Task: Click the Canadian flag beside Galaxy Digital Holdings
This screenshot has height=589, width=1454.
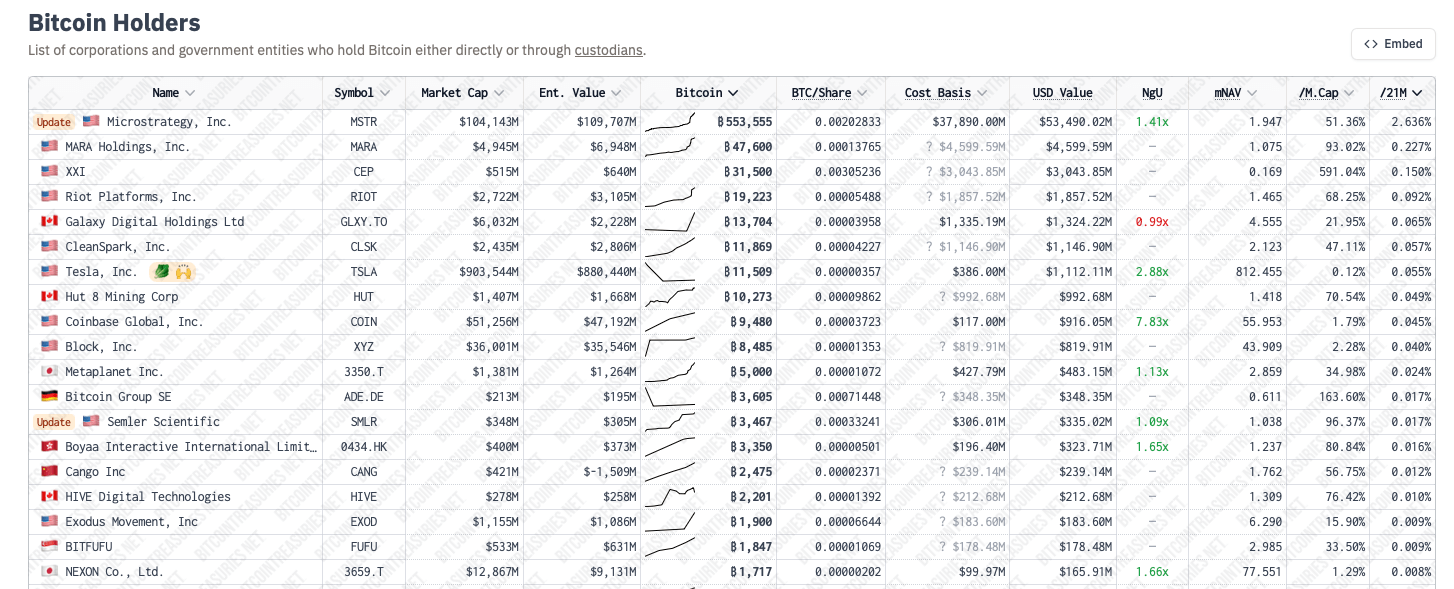Action: [x=49, y=222]
